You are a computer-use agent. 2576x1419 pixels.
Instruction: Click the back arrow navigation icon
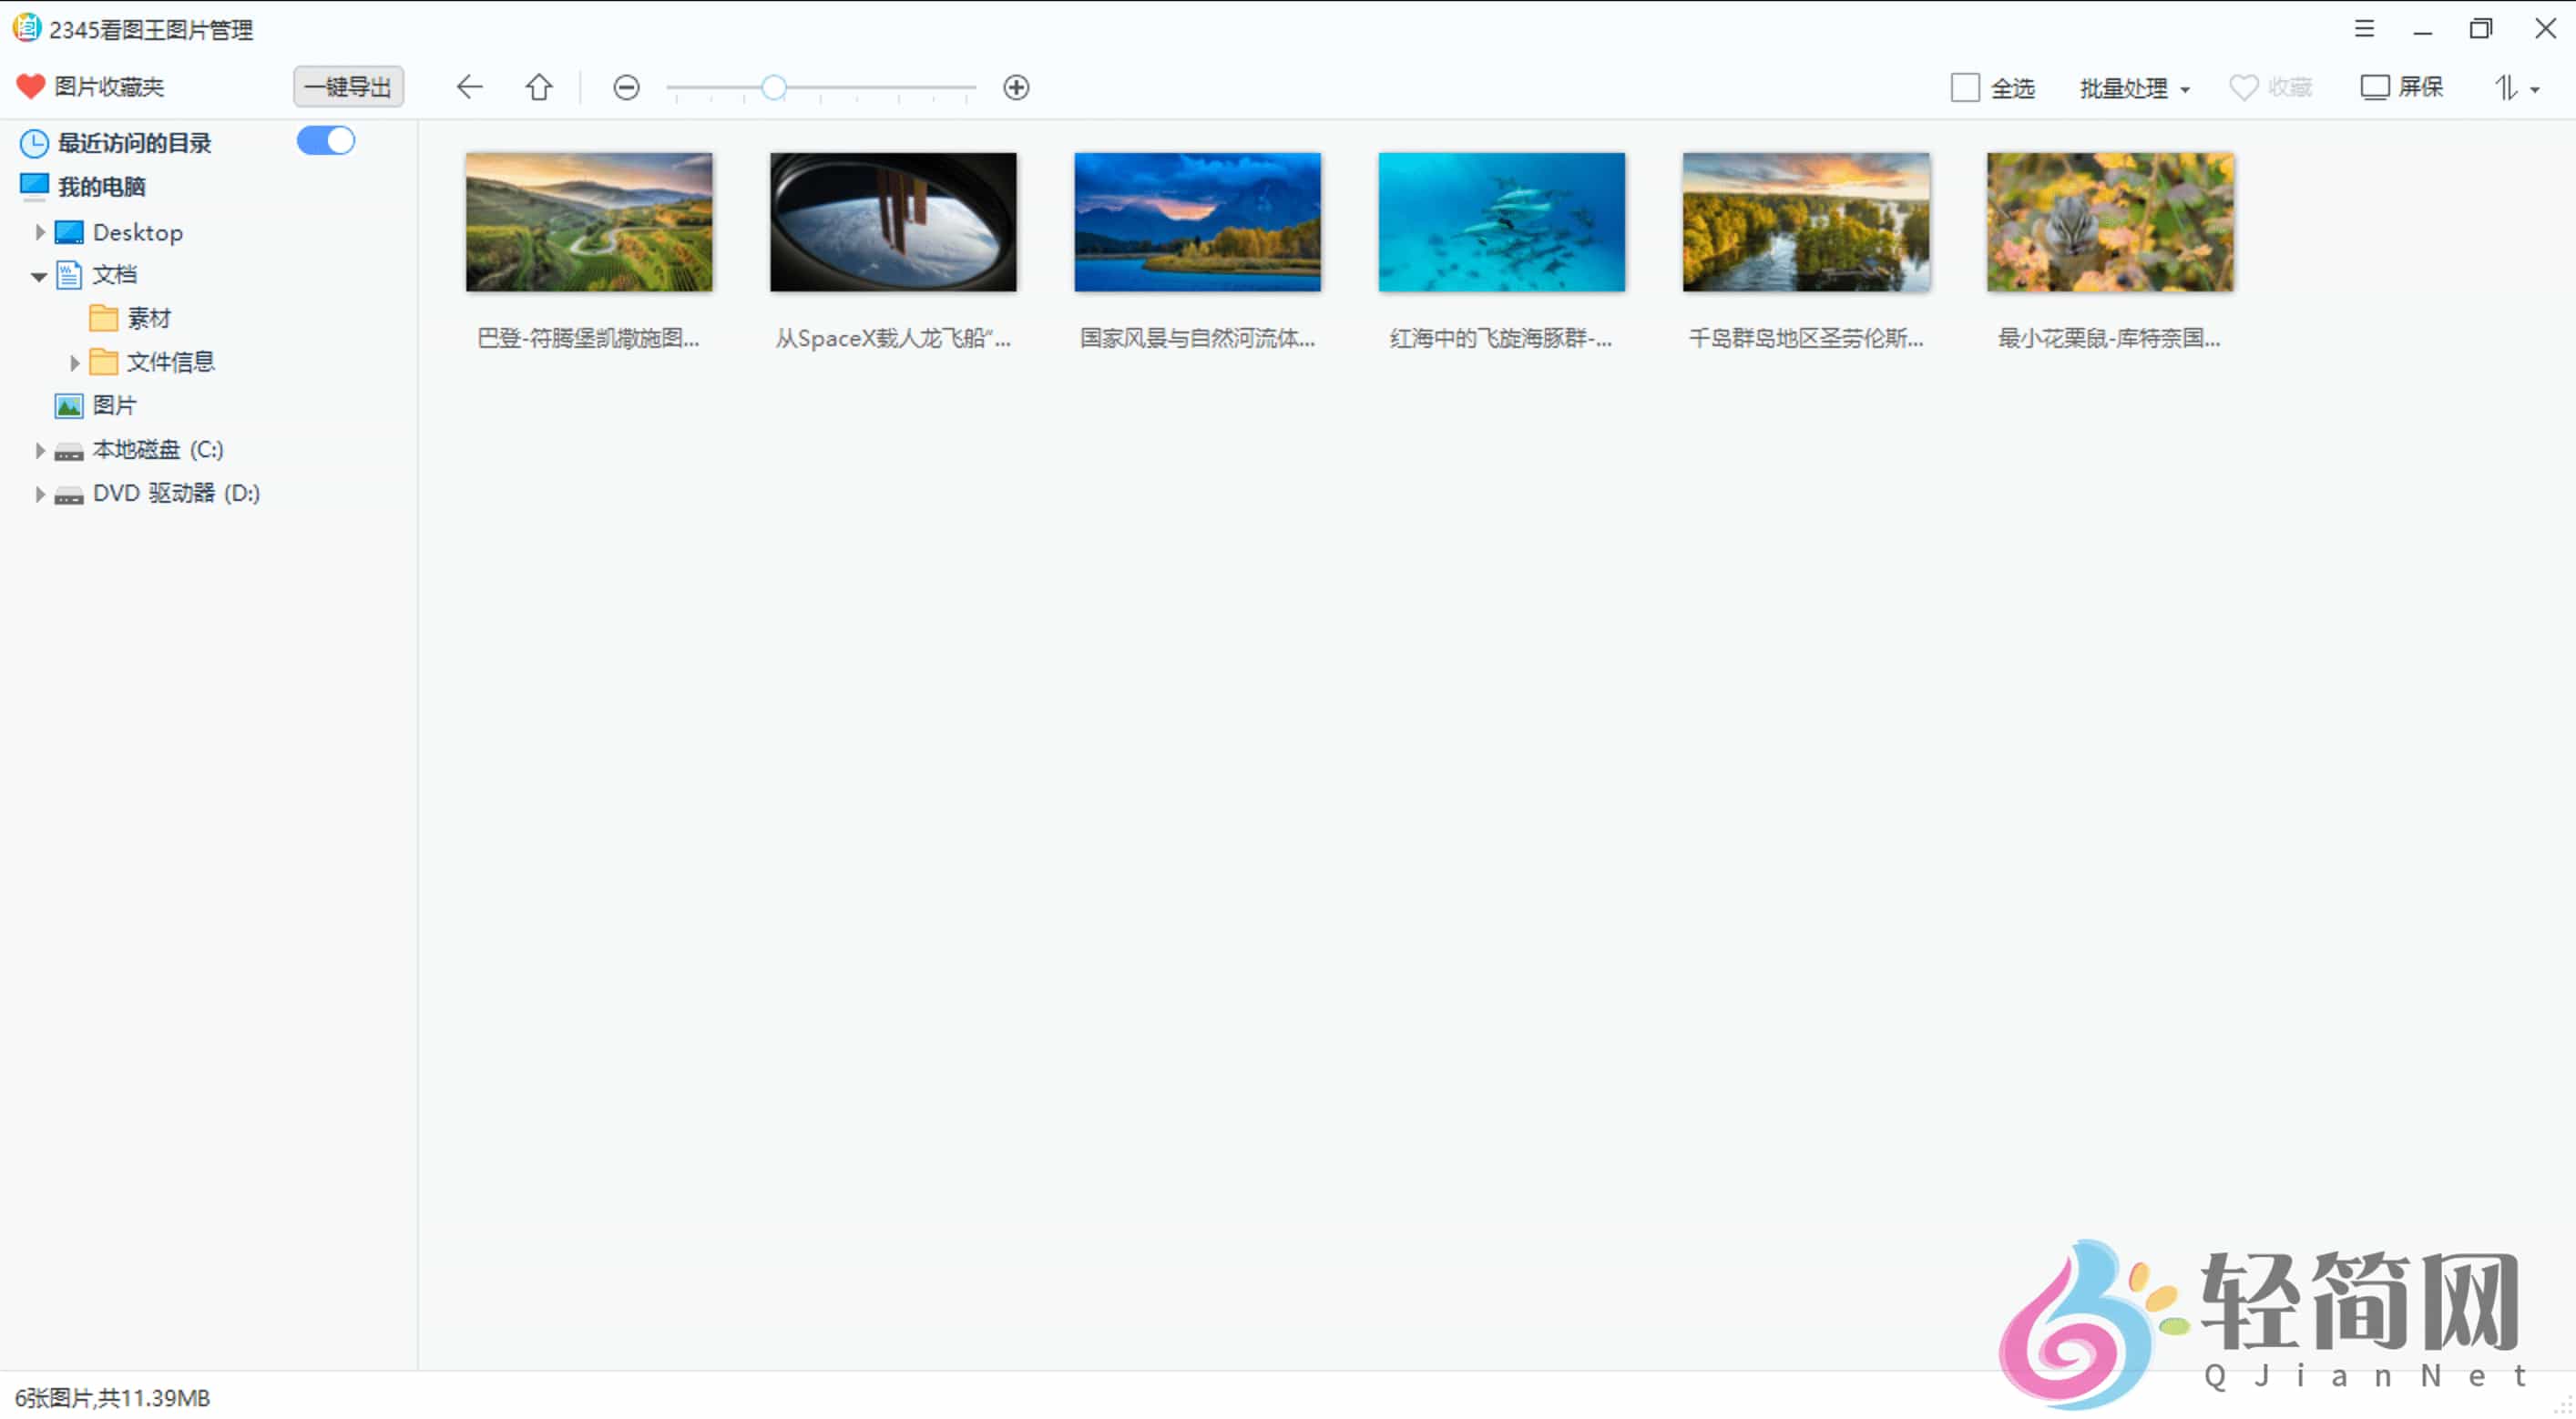click(x=469, y=87)
